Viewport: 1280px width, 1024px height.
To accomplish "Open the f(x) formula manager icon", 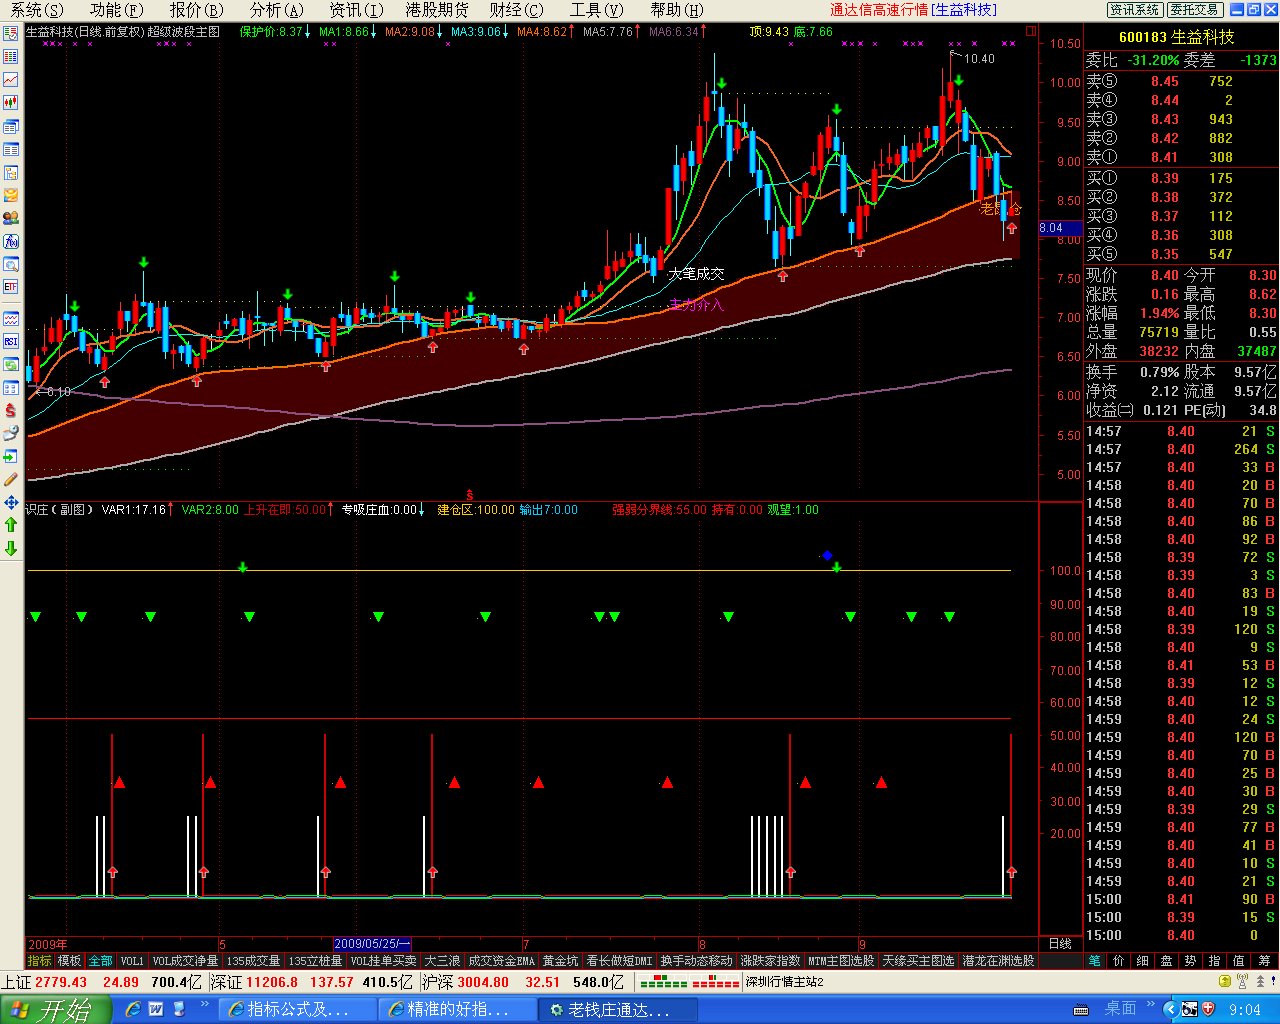I will pos(11,241).
